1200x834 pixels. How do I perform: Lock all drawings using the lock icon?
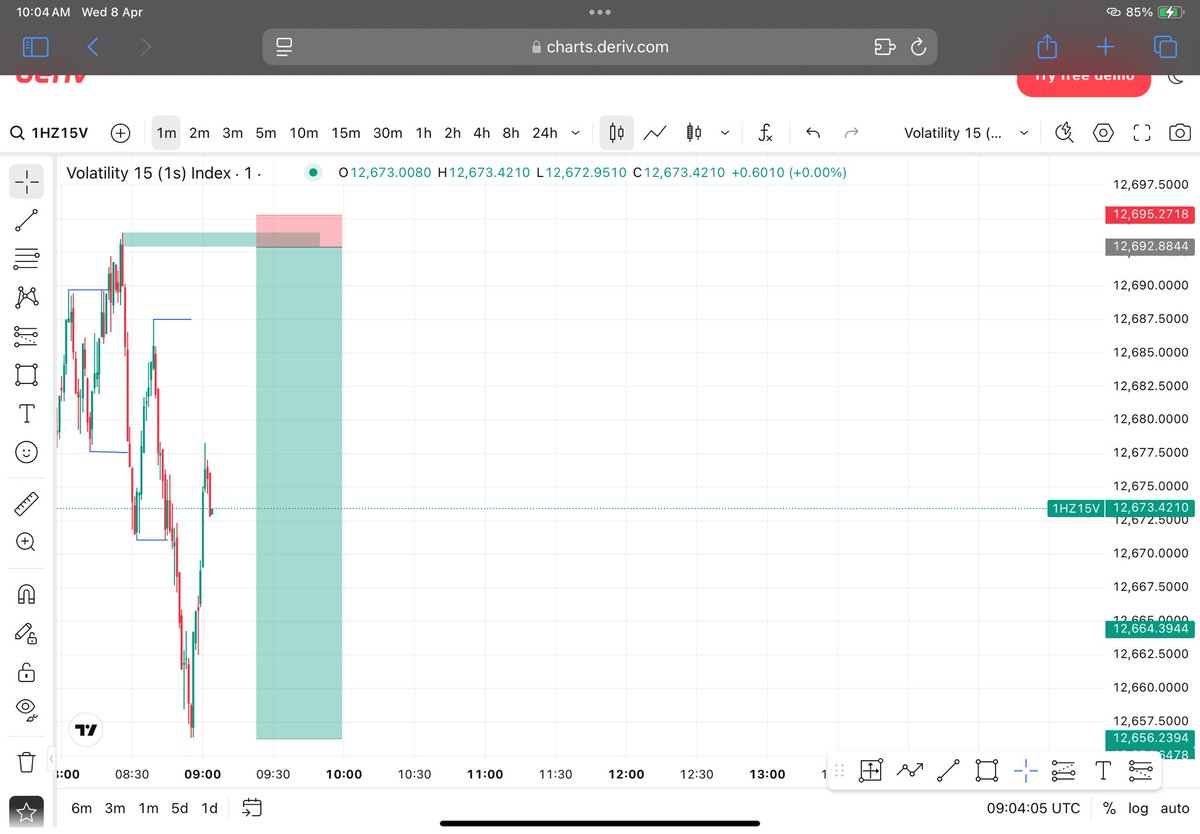pyautogui.click(x=26, y=672)
